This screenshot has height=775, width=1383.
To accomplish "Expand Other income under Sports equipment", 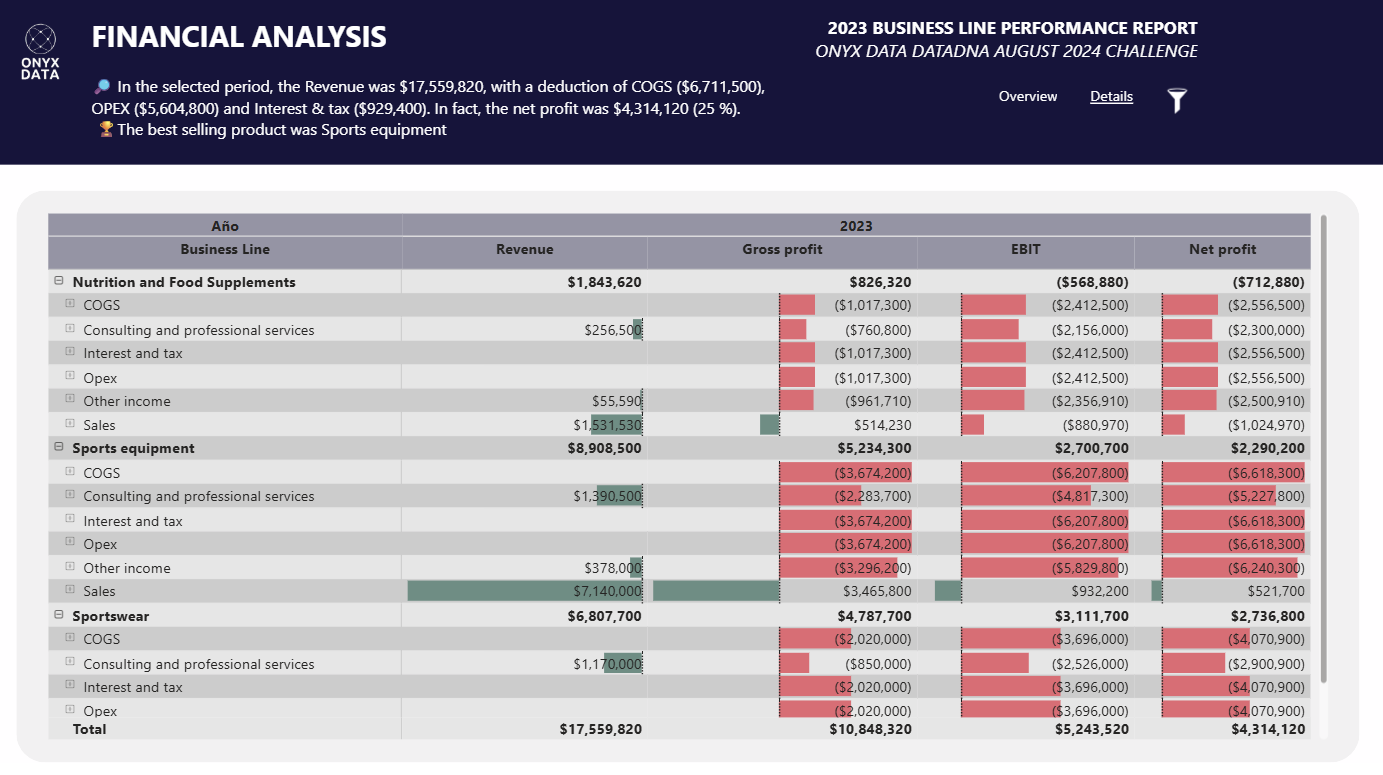I will 70,566.
